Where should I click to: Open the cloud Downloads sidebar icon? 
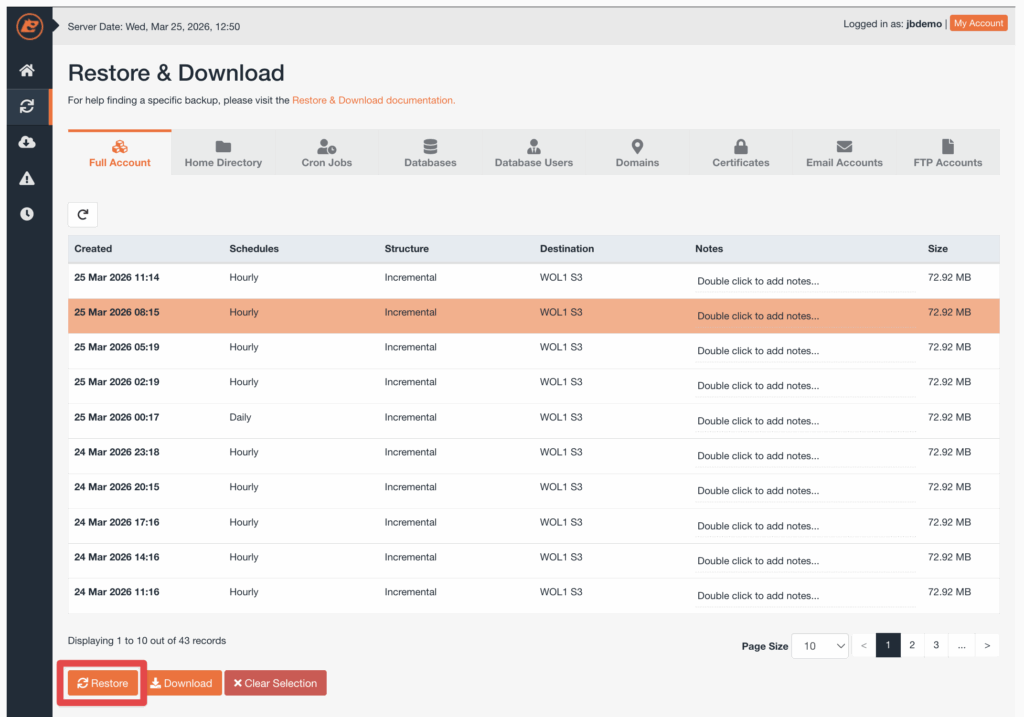pos(27,142)
